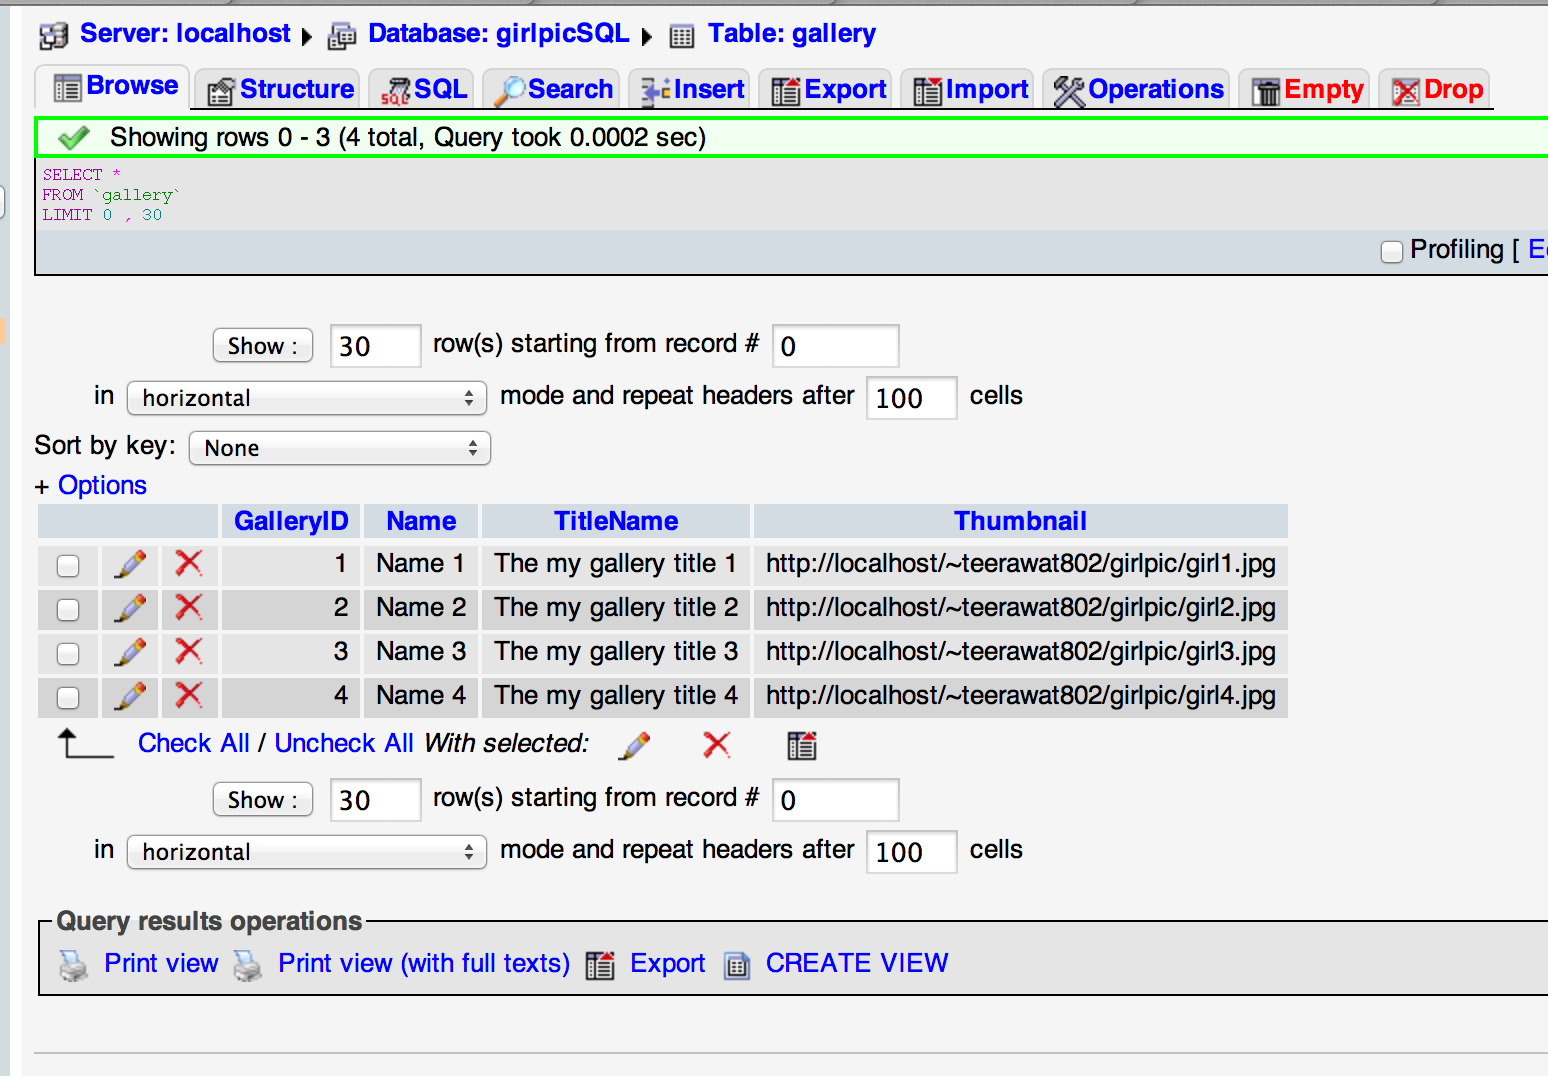The image size is (1548, 1076).
Task: Select the checkbox for Name 3 row
Action: click(x=68, y=654)
